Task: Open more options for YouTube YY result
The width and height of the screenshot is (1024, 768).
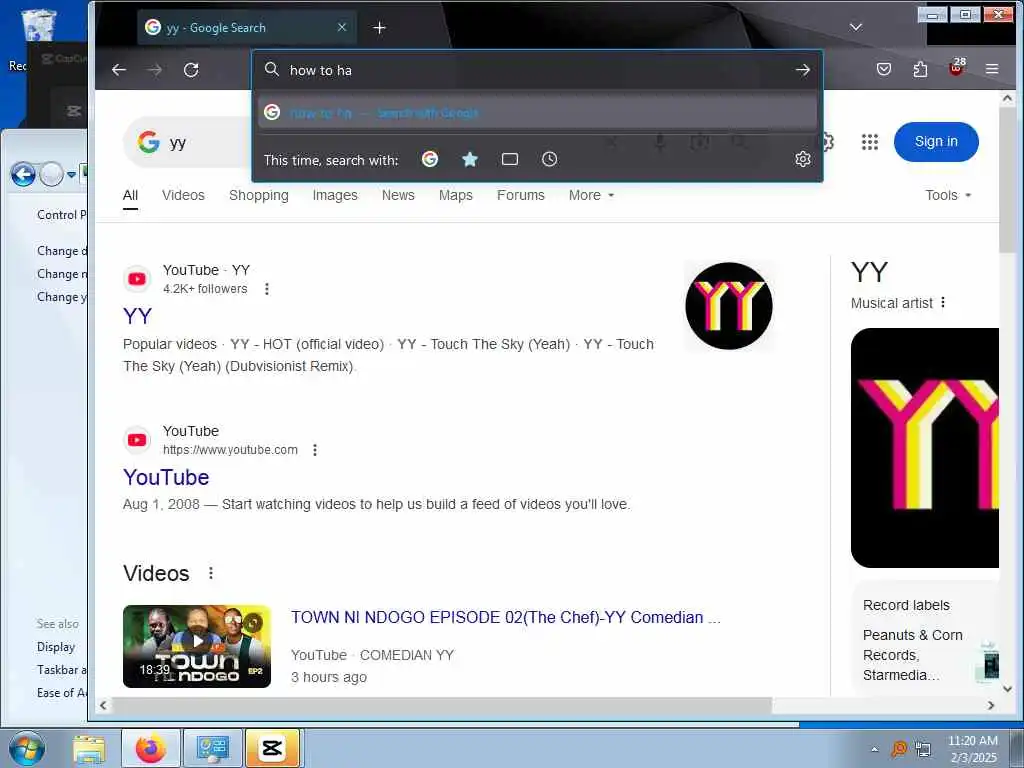Action: tap(266, 289)
